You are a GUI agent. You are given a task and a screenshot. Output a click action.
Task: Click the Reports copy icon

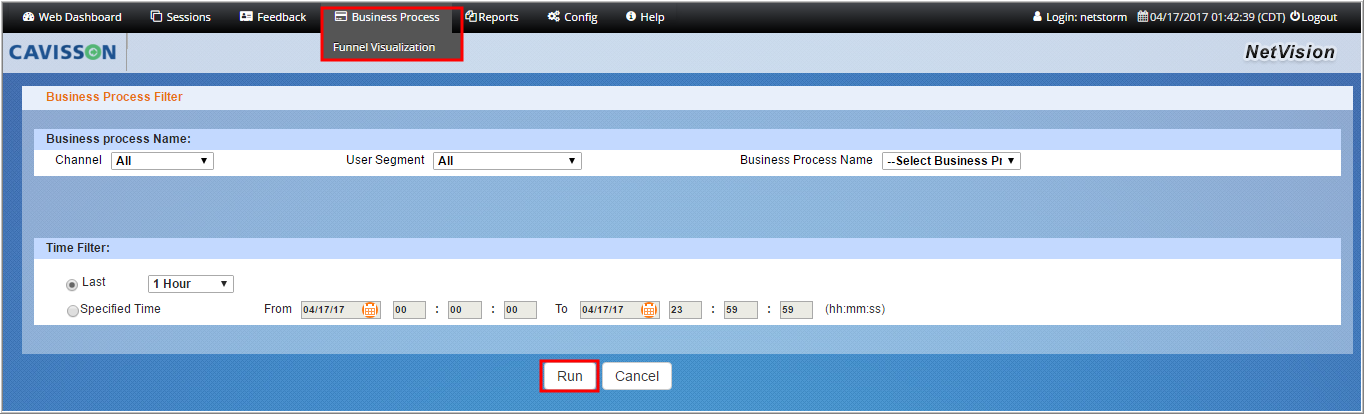[x=471, y=17]
